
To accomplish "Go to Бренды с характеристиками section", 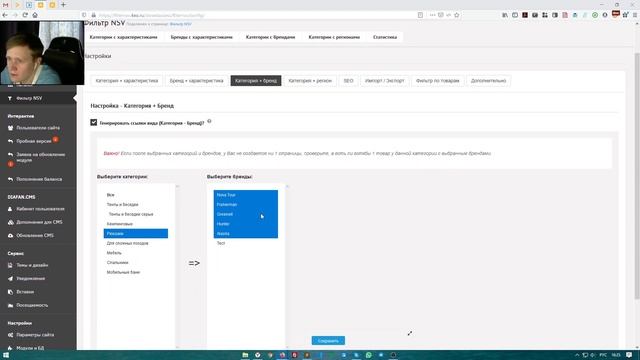I will (x=202, y=37).
